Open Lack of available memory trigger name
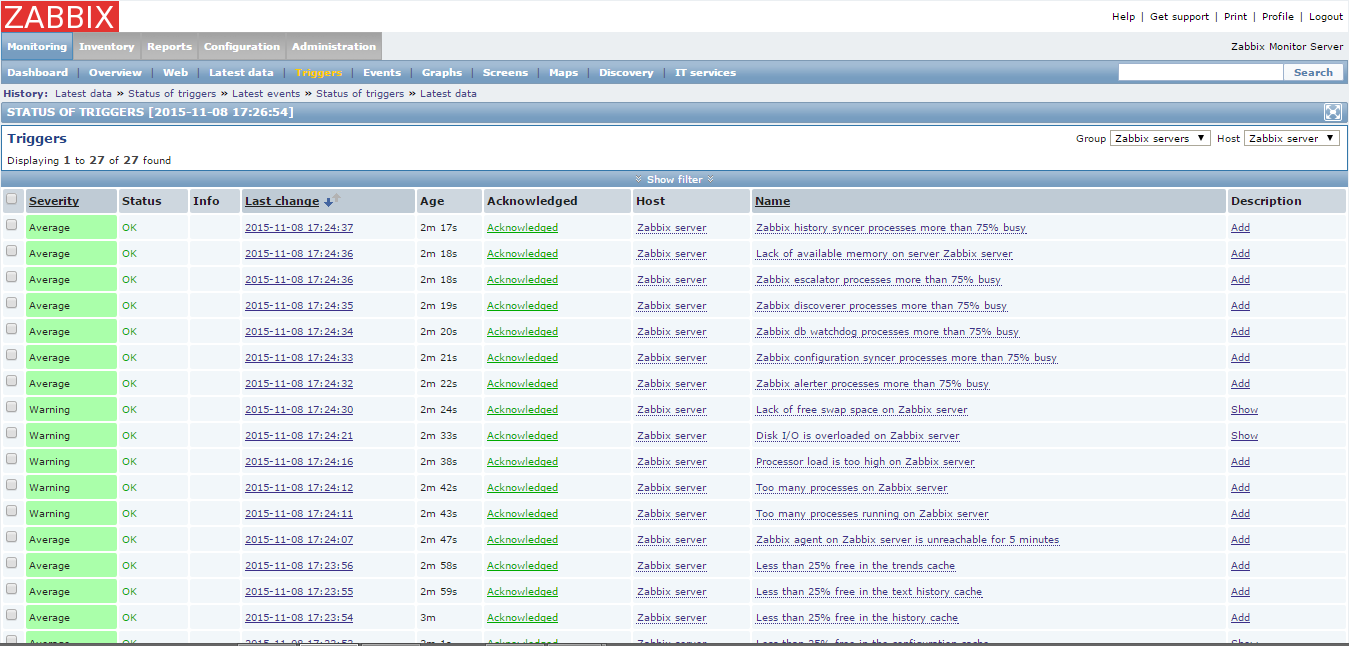This screenshot has width=1349, height=646. click(884, 254)
